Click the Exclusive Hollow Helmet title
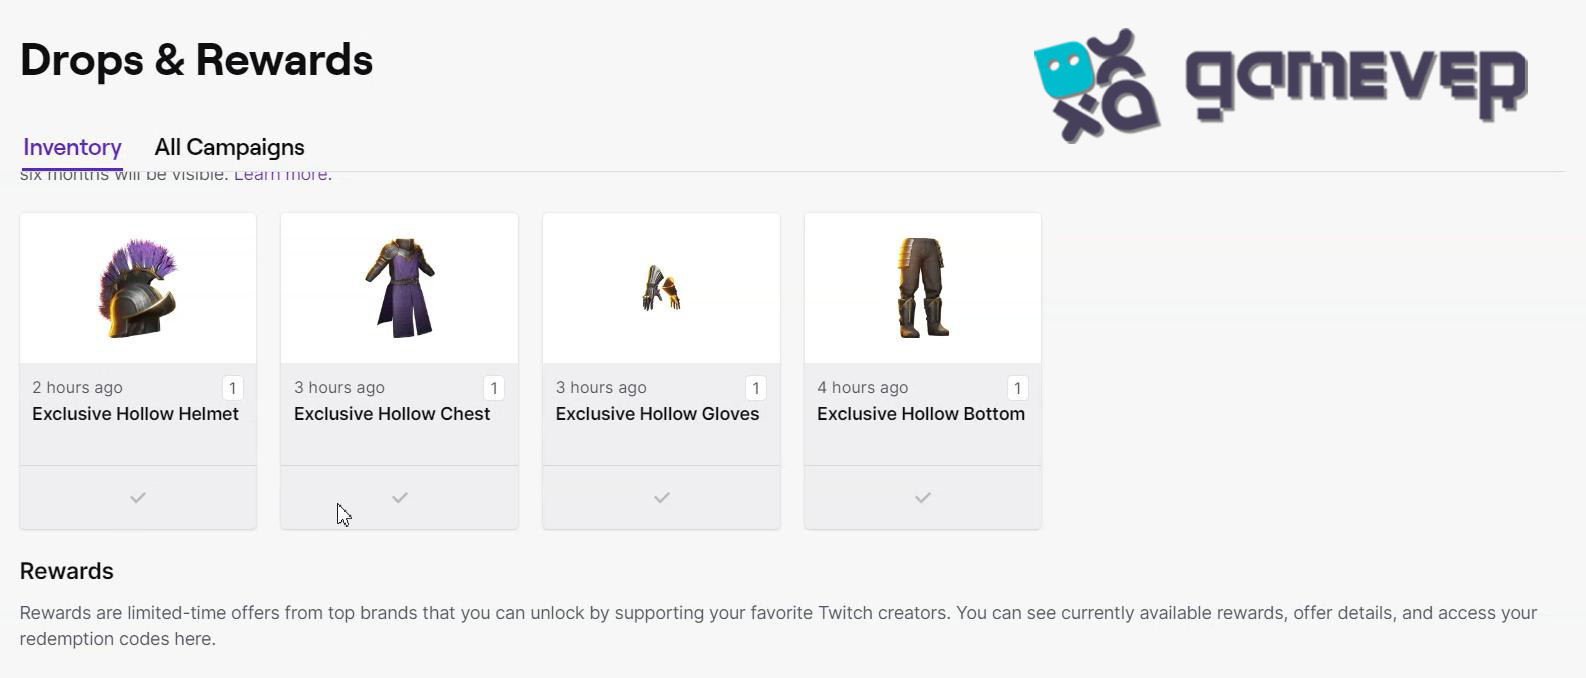Image resolution: width=1586 pixels, height=678 pixels. [135, 414]
